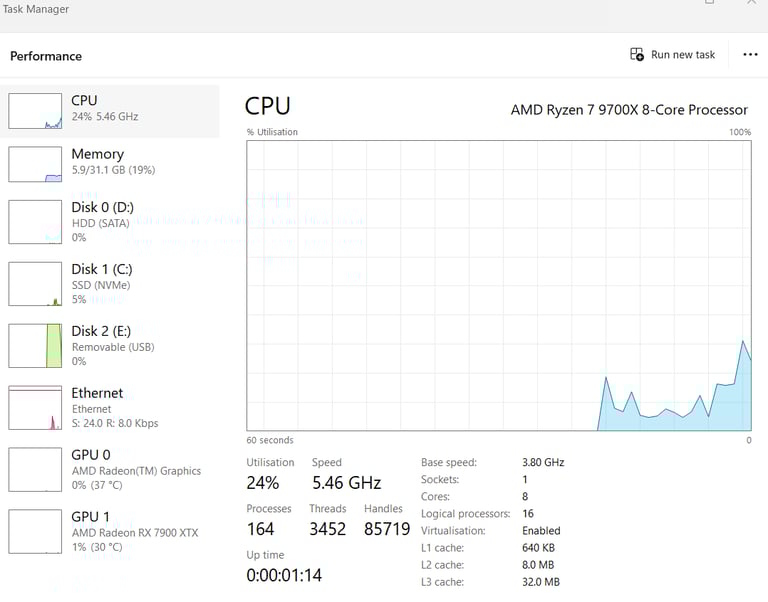Click the Task Manager window title
Screen dimensions: 768x602
36,9
